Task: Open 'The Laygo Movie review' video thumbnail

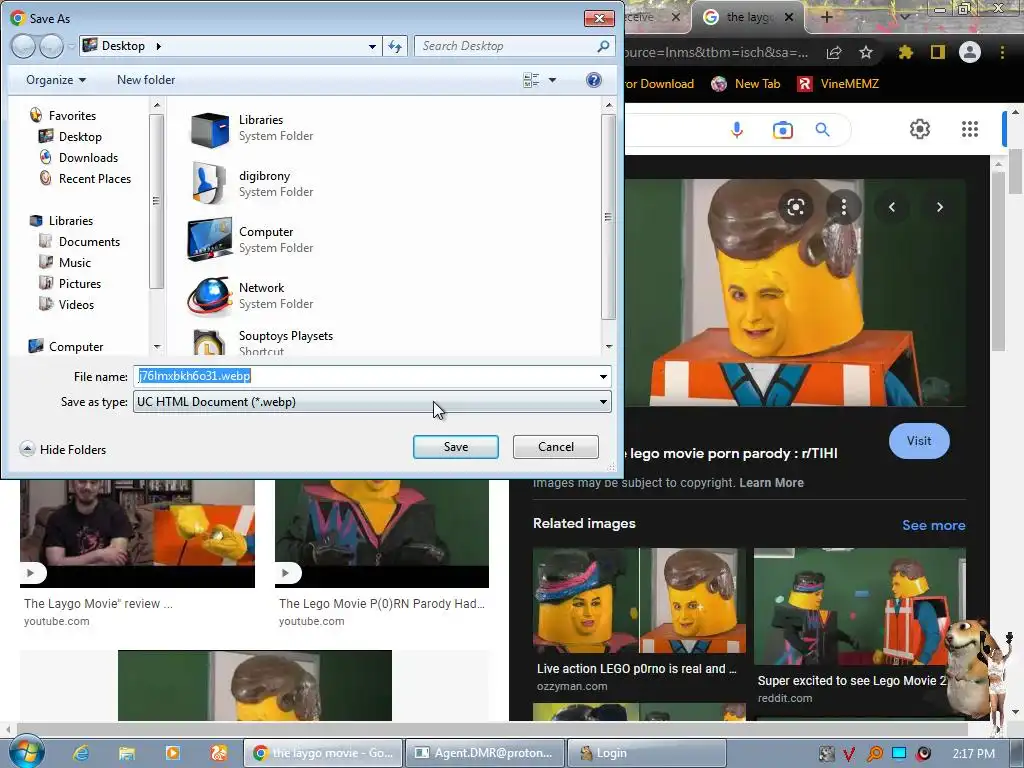Action: pos(137,534)
